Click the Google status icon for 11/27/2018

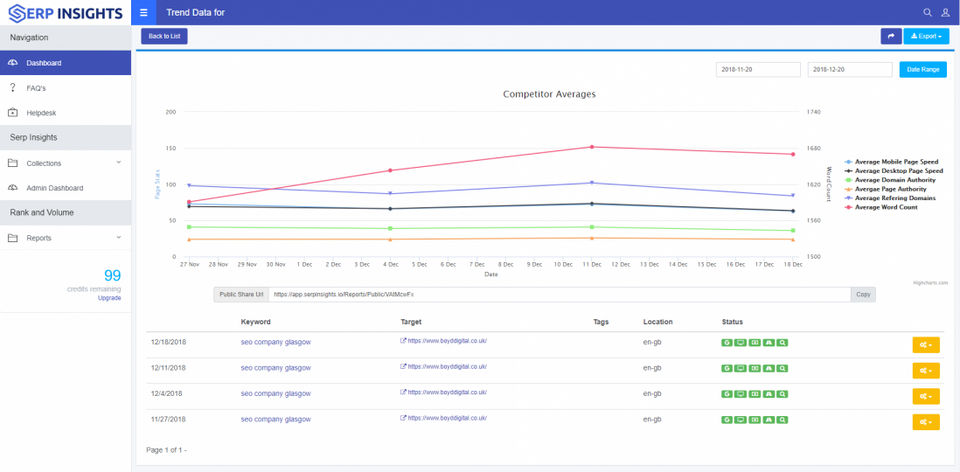point(727,419)
